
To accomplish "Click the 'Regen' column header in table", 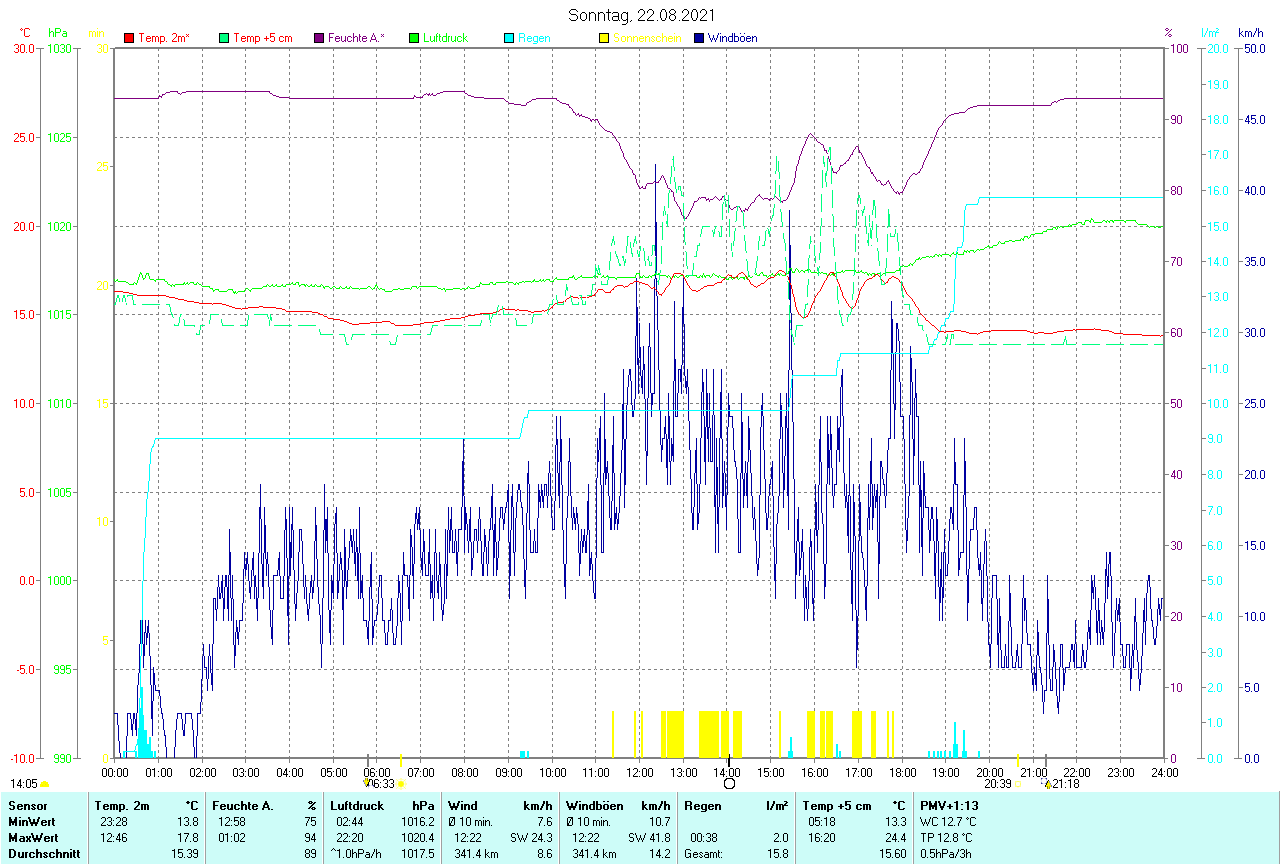I will pyautogui.click(x=702, y=805).
